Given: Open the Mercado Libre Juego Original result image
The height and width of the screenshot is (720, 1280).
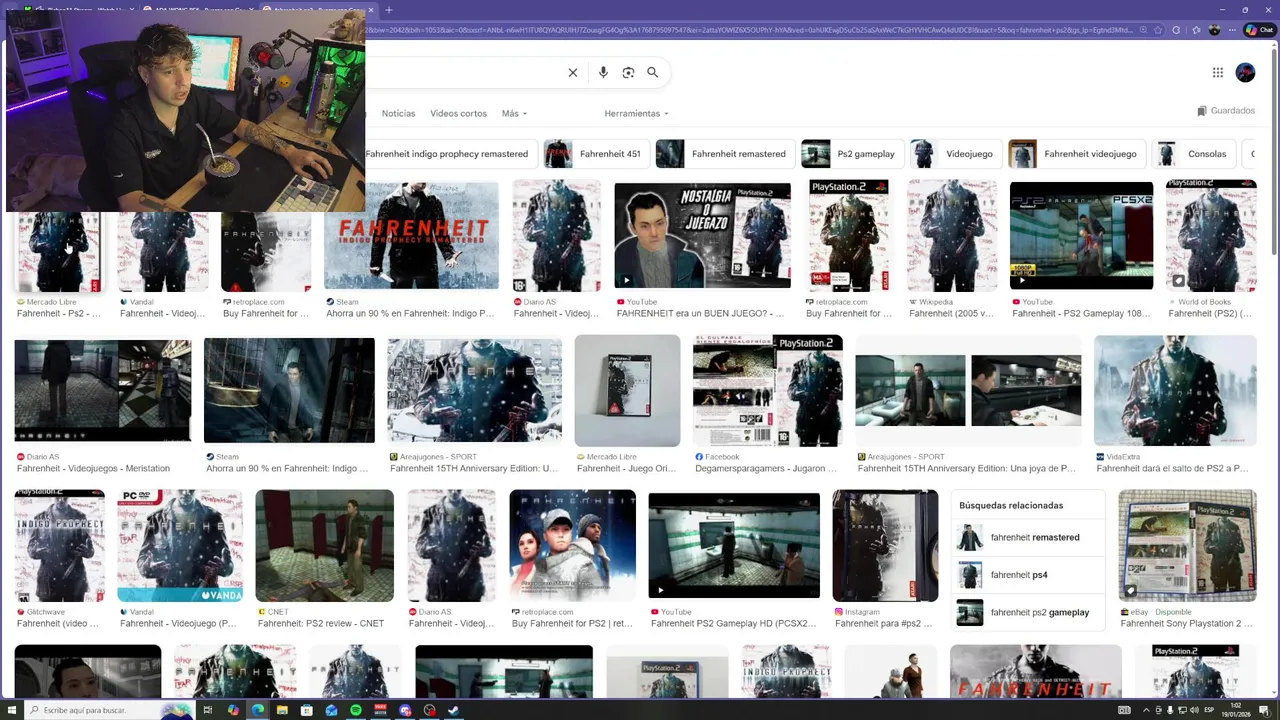Looking at the screenshot, I should tap(627, 391).
